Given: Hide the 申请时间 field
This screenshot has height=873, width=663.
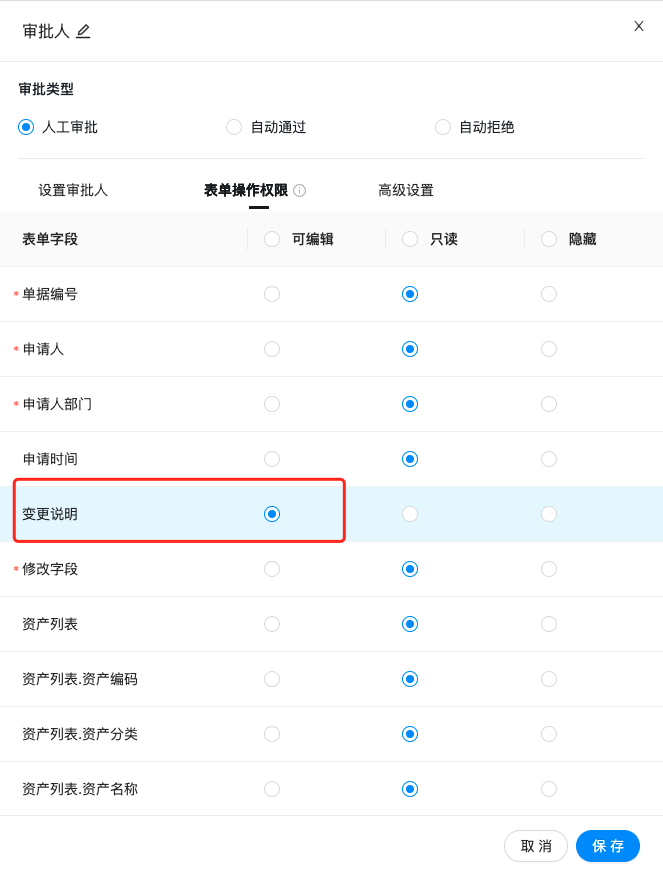Looking at the screenshot, I should coord(549,459).
